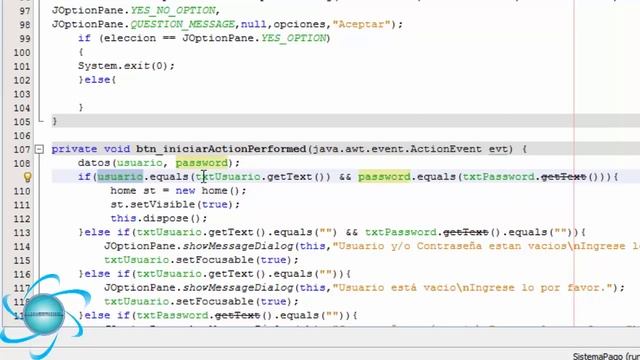640x360 pixels.
Task: Click highlighted password on line 109
Action: click(x=384, y=177)
